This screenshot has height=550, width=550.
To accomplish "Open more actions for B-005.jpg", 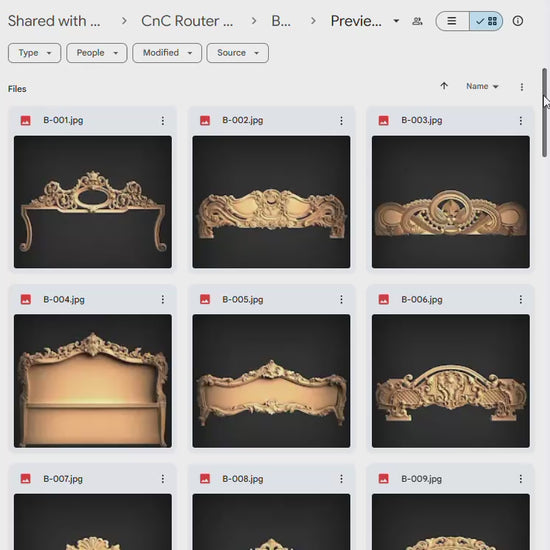I will coord(341,299).
